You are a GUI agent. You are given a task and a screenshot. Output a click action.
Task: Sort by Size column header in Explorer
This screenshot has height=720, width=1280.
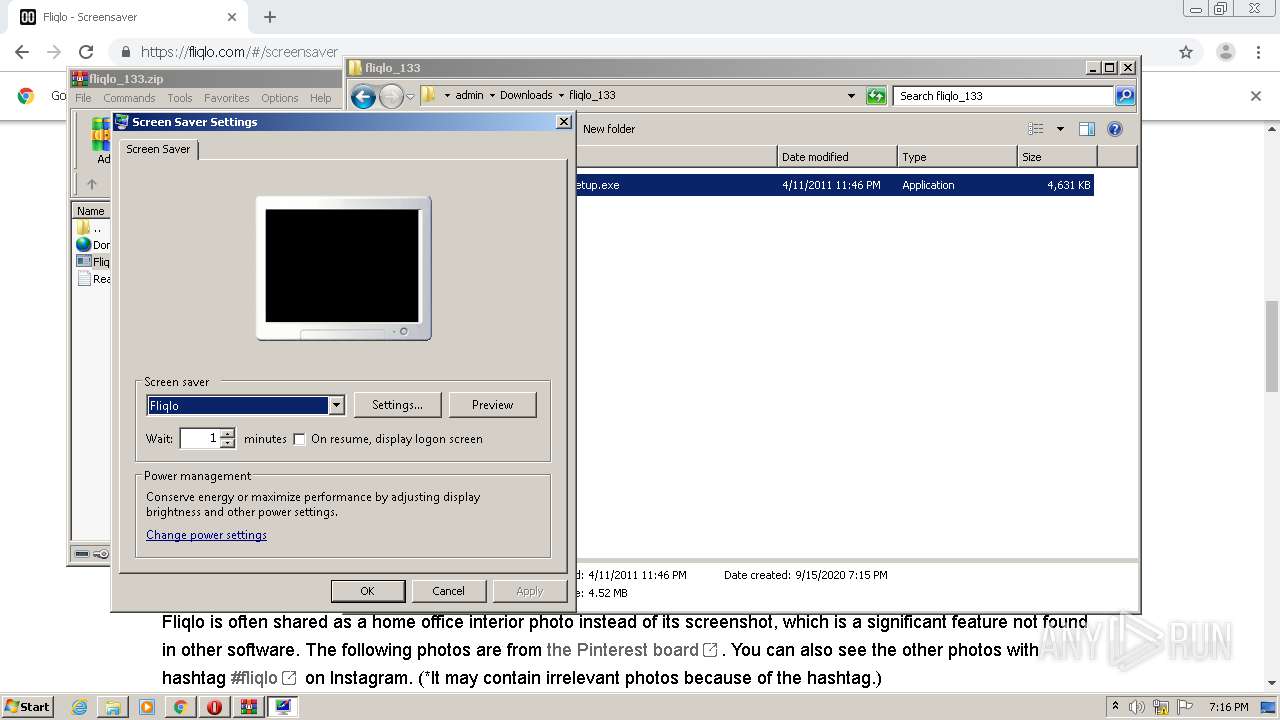[x=1057, y=157]
